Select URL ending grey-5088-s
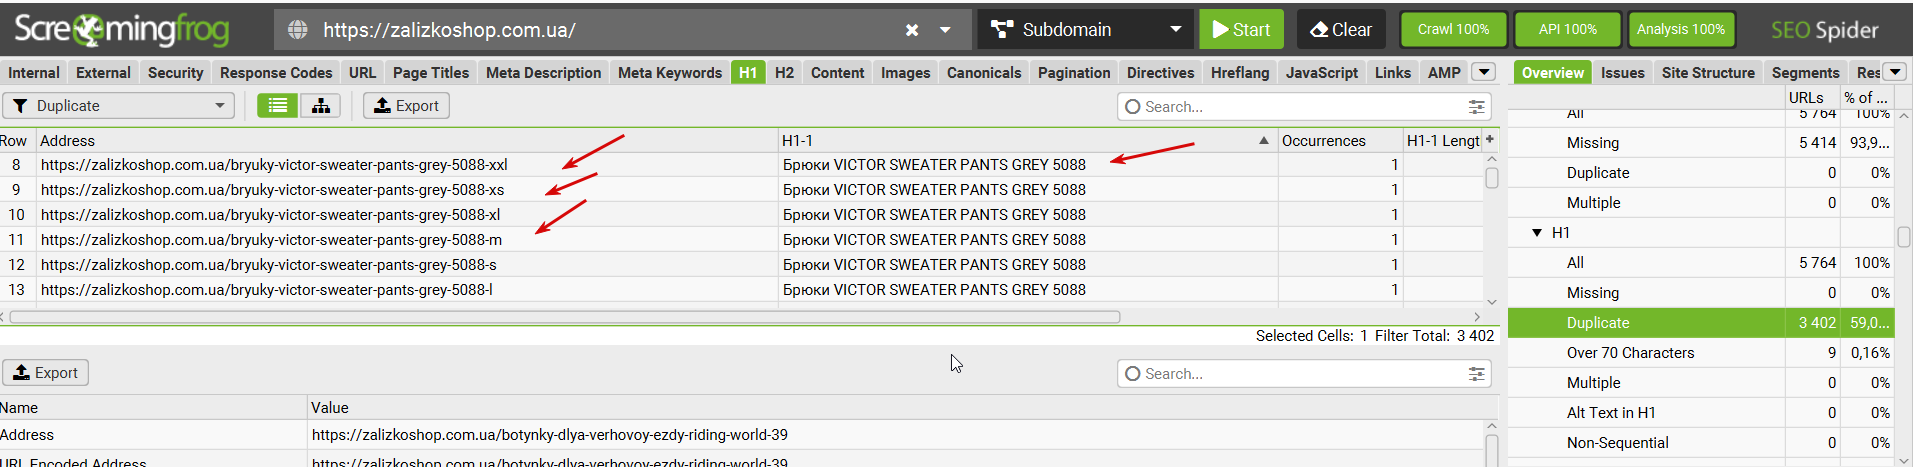The image size is (1913, 467). pos(268,265)
